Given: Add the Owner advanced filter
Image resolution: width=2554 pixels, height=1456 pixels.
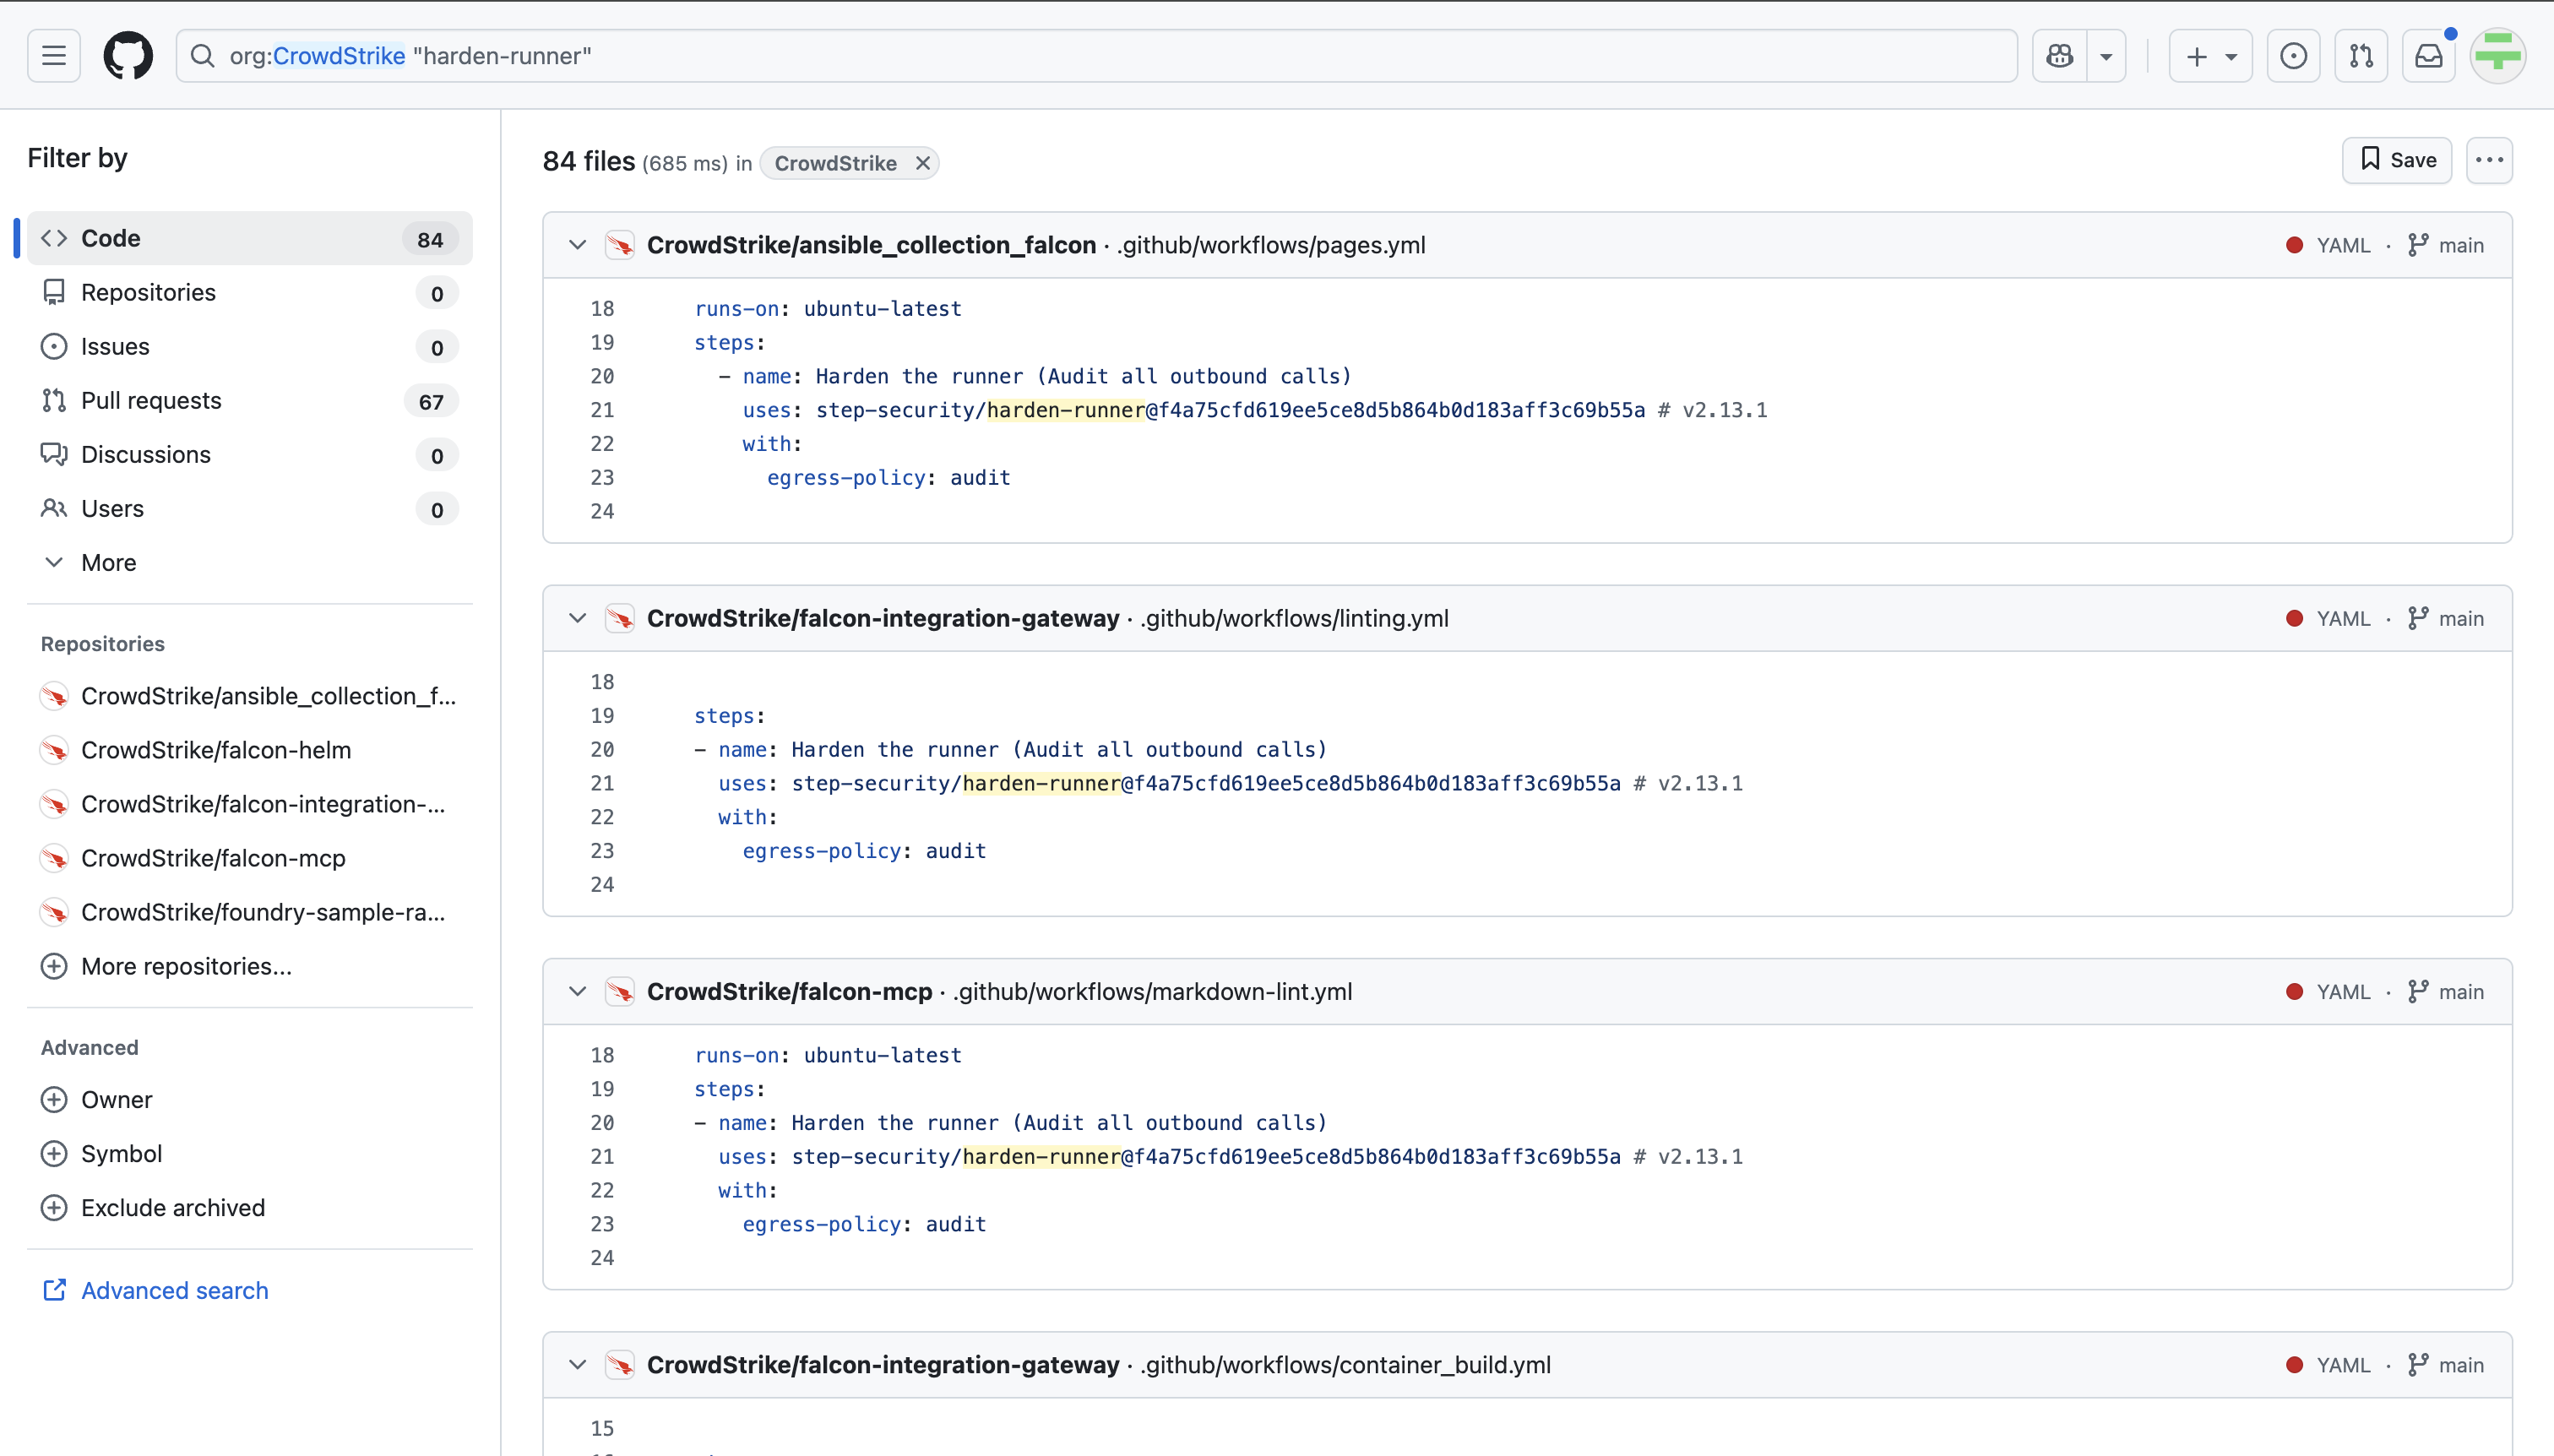Looking at the screenshot, I should (x=116, y=1099).
